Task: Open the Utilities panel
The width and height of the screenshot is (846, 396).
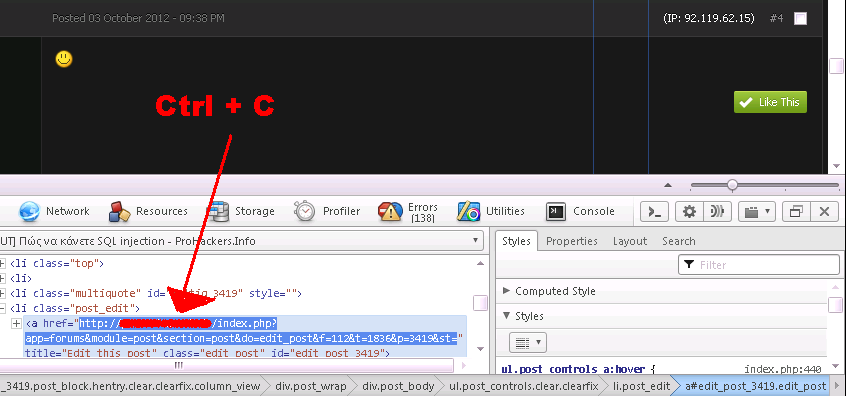Action: click(491, 211)
